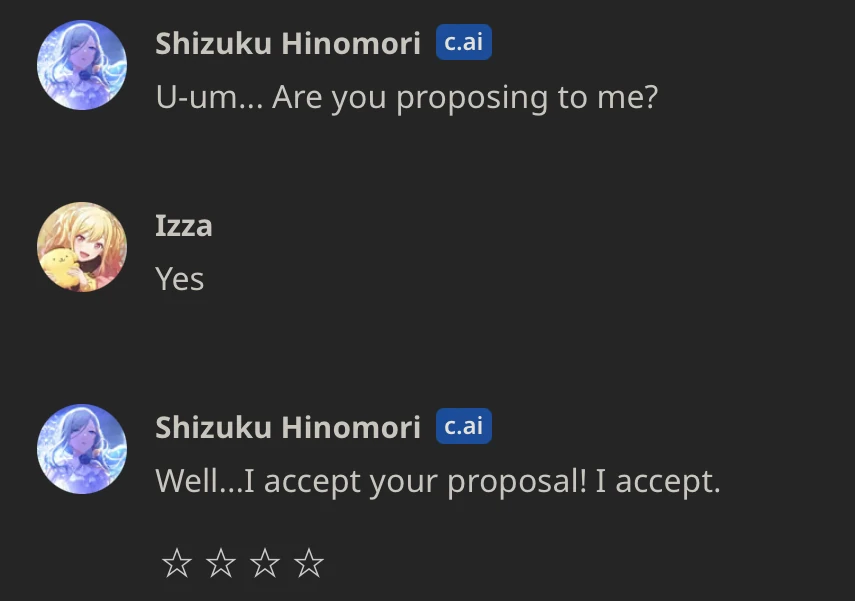The width and height of the screenshot is (855, 601).
Task: Click the c.ai badge on the first message
Action: (464, 43)
